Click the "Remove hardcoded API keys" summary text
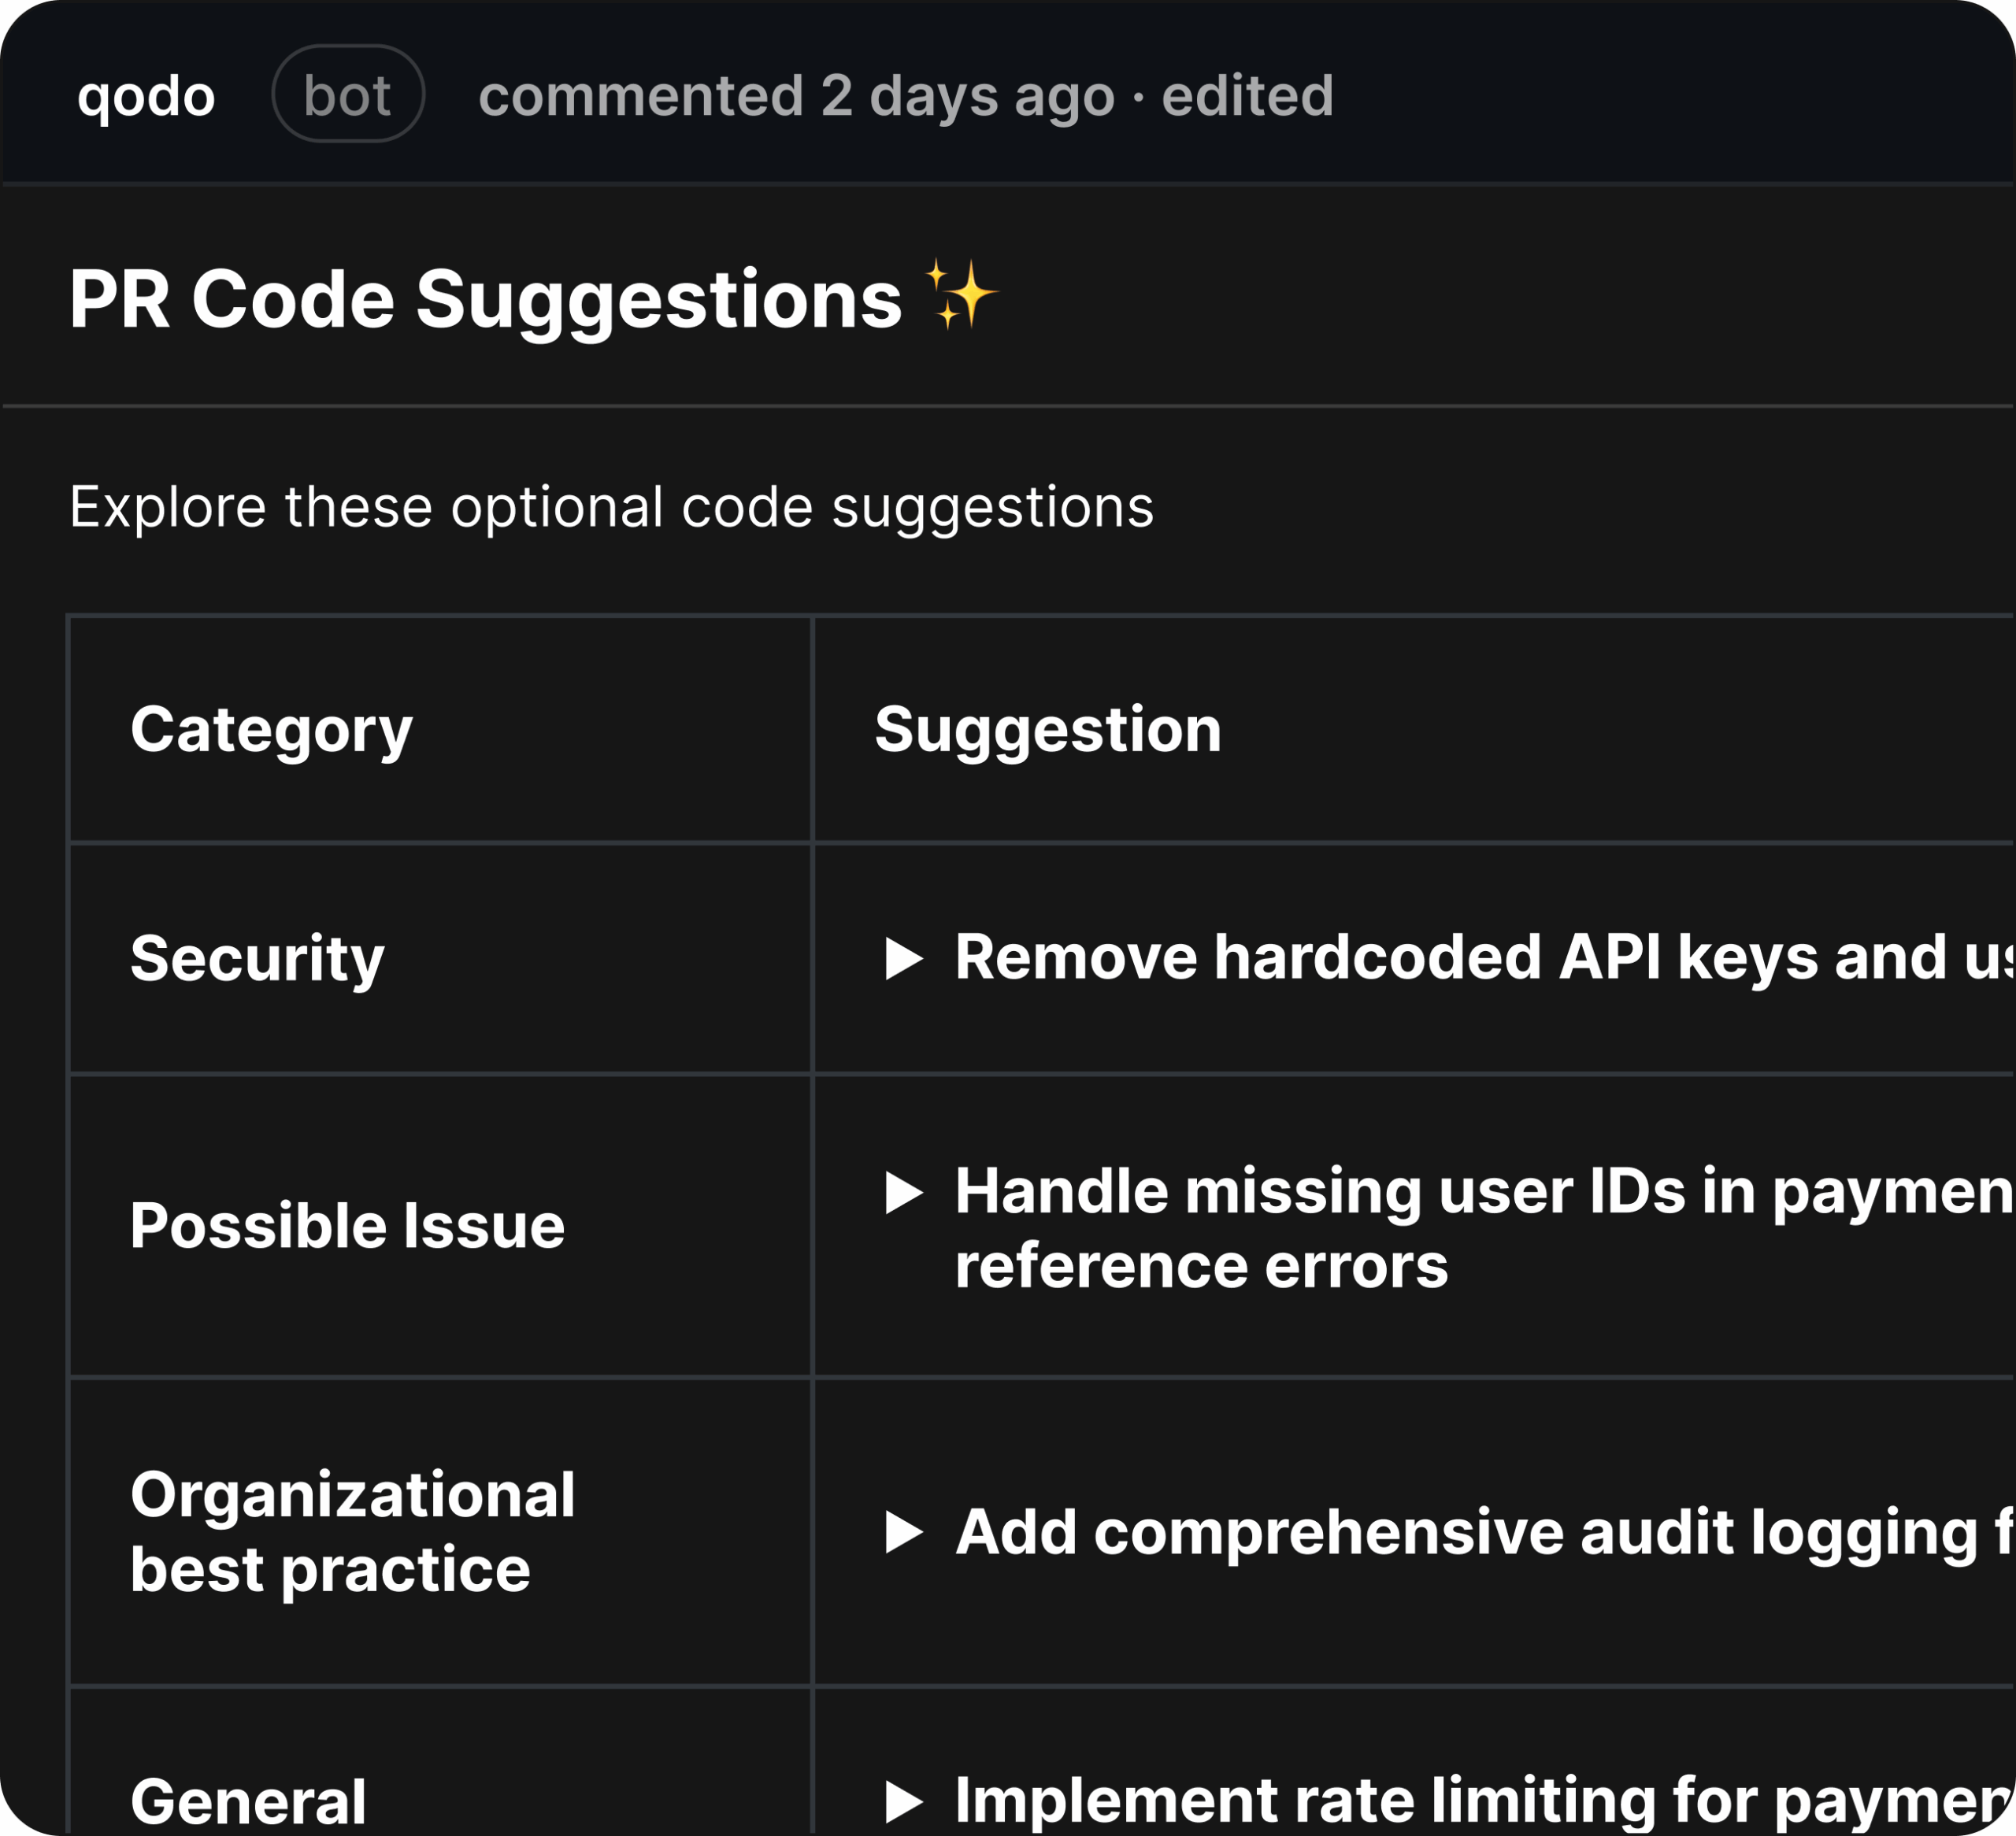2016x1836 pixels. coord(1480,958)
